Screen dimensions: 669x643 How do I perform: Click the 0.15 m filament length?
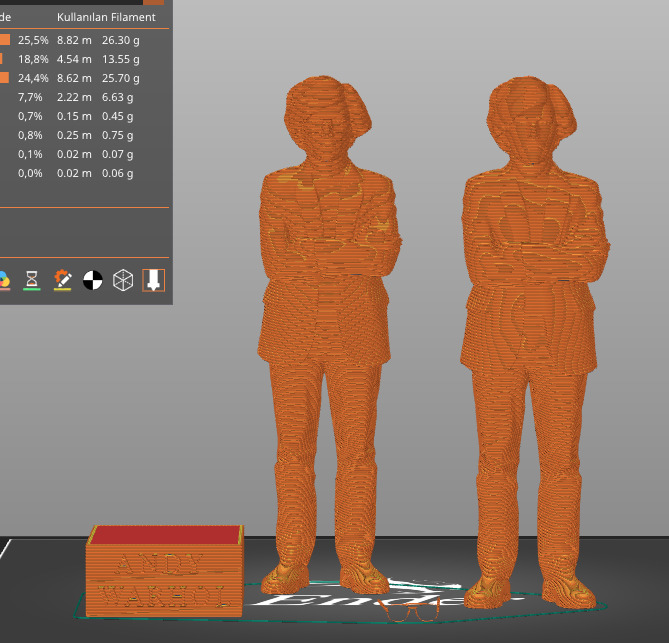pyautogui.click(x=74, y=116)
